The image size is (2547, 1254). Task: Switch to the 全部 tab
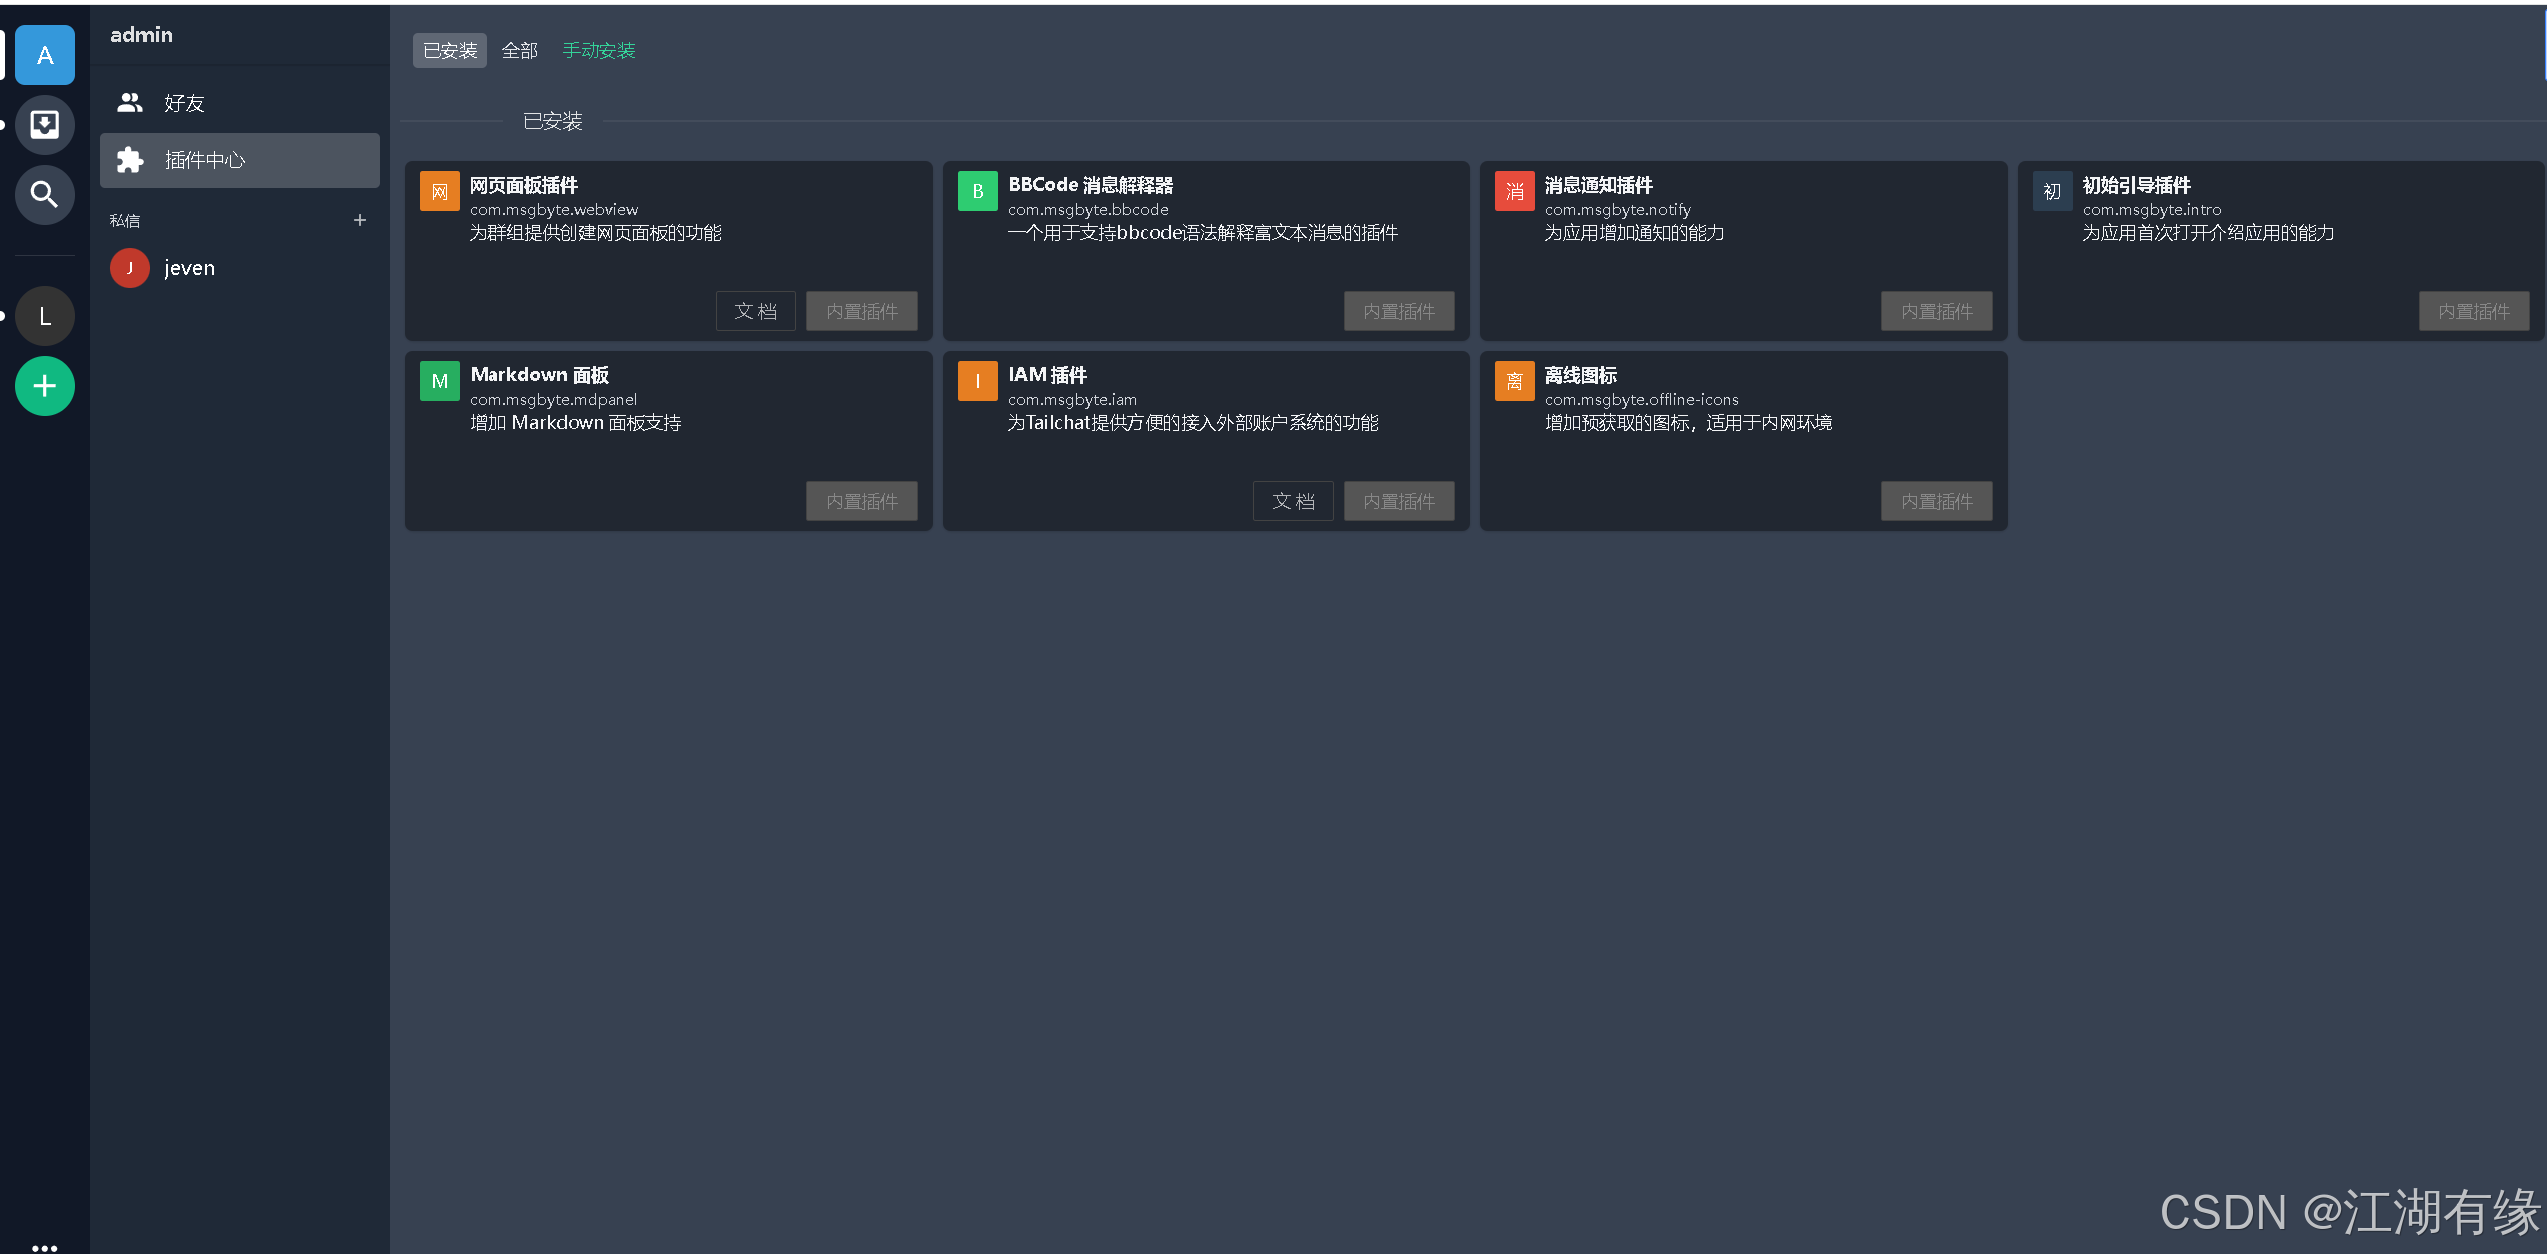[519, 51]
